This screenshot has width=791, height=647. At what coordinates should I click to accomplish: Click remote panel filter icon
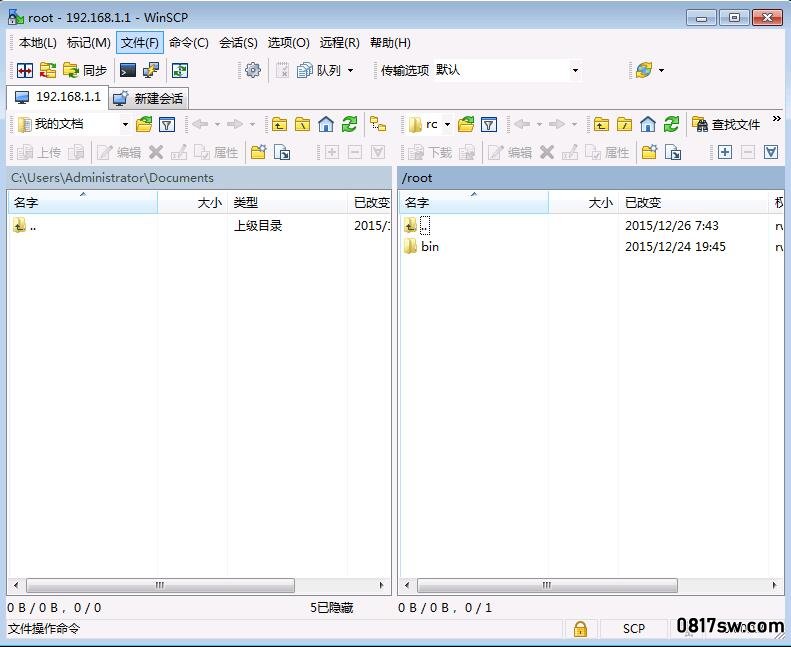pos(489,124)
